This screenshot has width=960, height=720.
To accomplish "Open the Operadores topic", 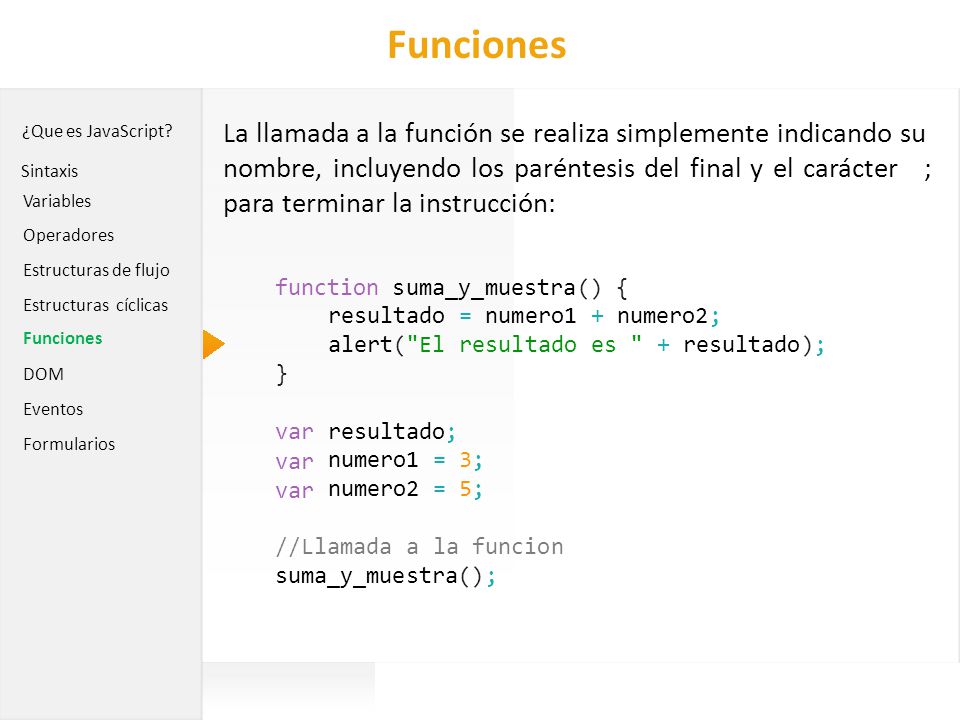I will click(x=69, y=235).
